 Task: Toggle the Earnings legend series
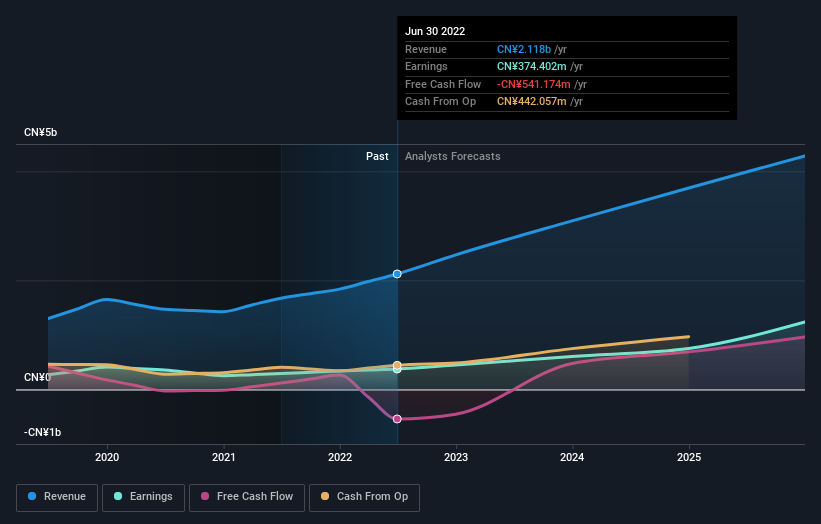[x=143, y=497]
